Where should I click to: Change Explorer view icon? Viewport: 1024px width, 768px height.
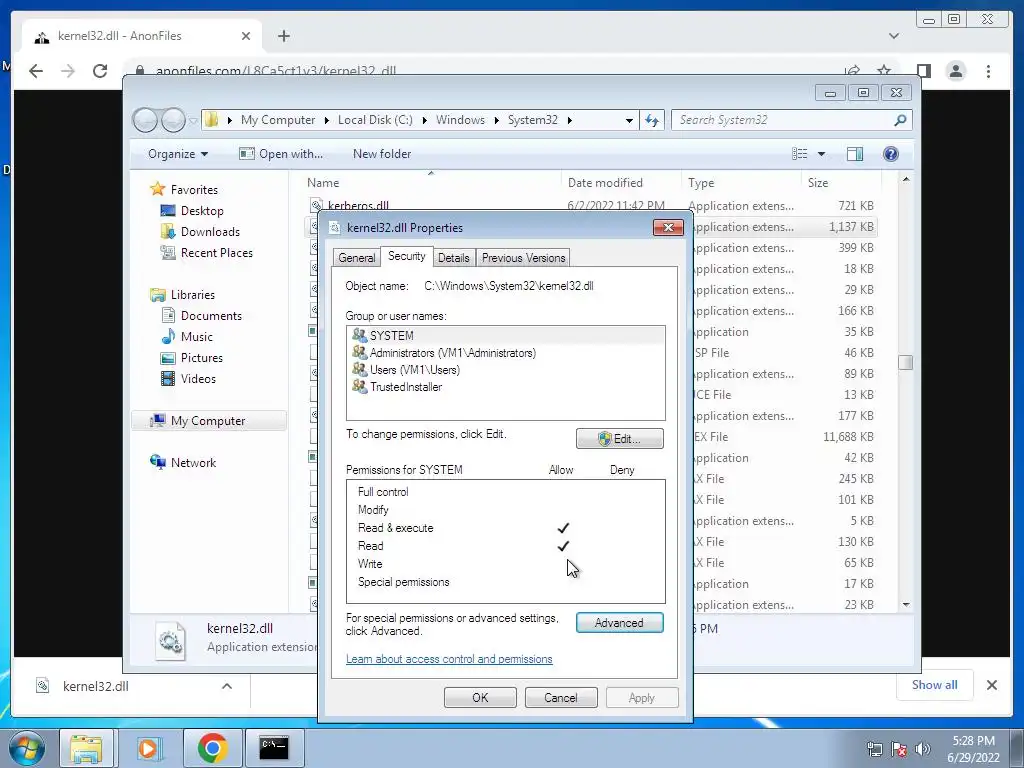coord(799,153)
